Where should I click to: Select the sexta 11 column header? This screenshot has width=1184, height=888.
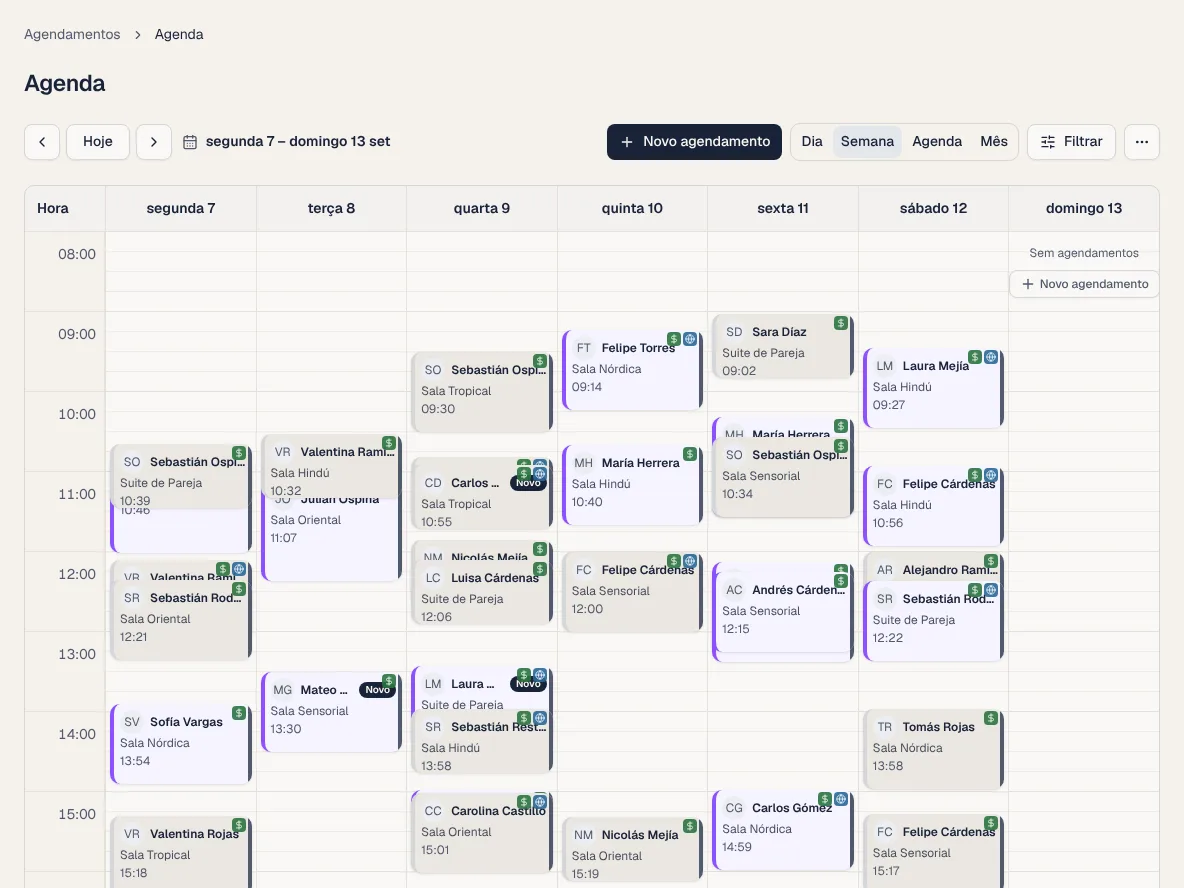(783, 208)
